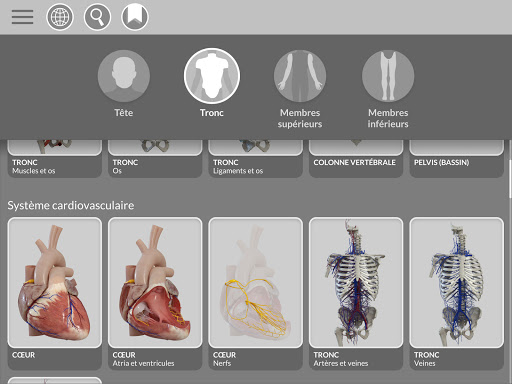This screenshot has height=384, width=512.
Task: Open TRONC Os card
Action: 155,159
